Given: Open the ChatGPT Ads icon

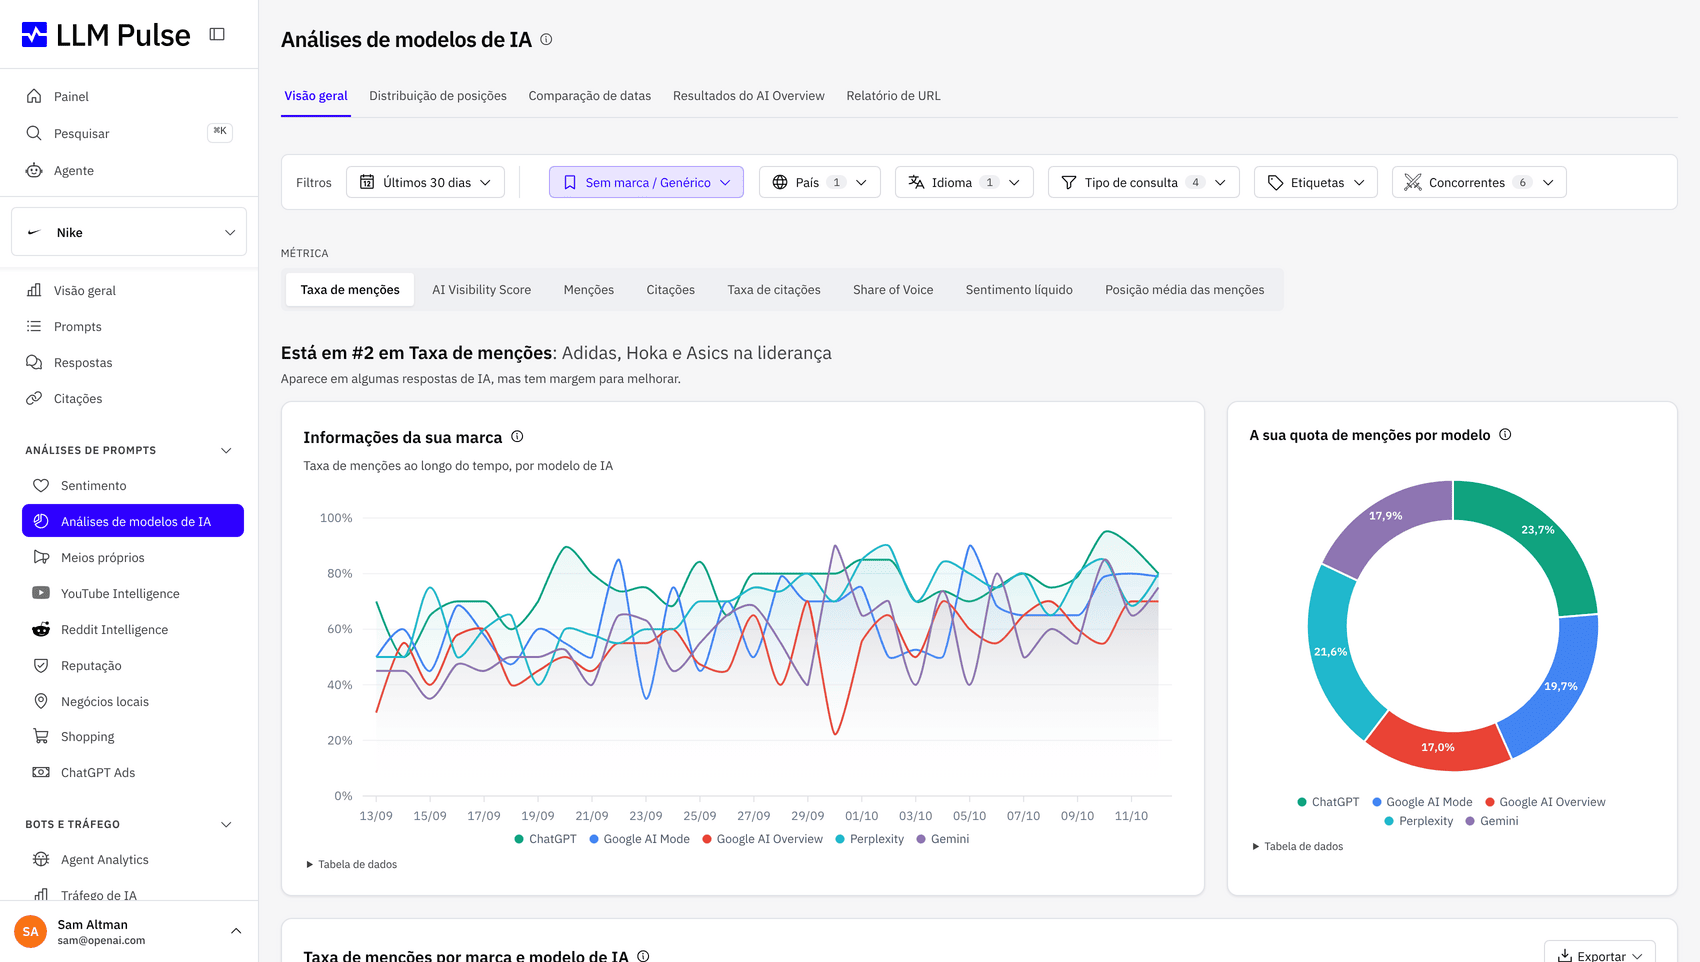Looking at the screenshot, I should pos(41,773).
